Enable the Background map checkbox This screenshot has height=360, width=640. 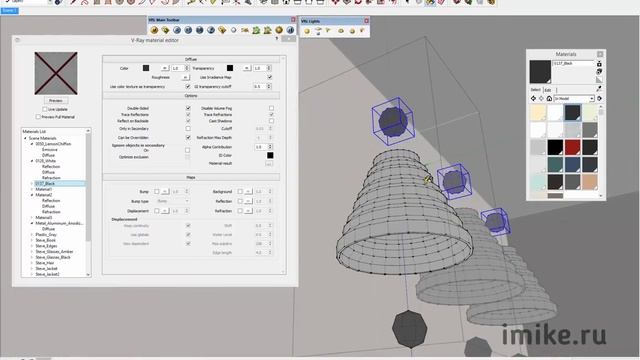(240, 191)
